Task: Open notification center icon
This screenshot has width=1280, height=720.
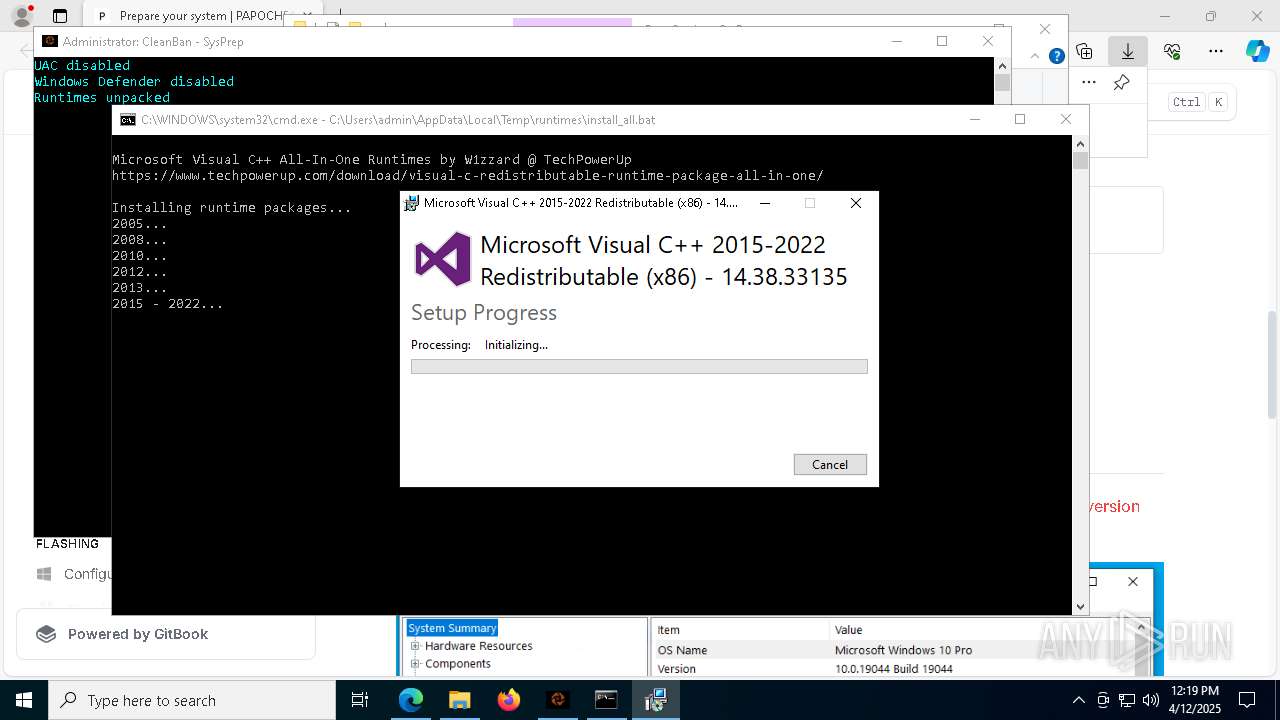Action: point(1247,700)
